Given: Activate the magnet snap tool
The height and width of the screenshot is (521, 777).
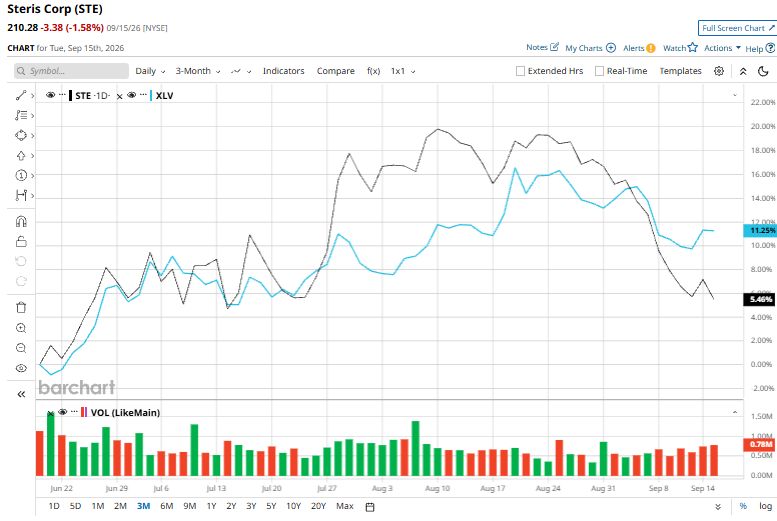Looking at the screenshot, I should pos(21,221).
